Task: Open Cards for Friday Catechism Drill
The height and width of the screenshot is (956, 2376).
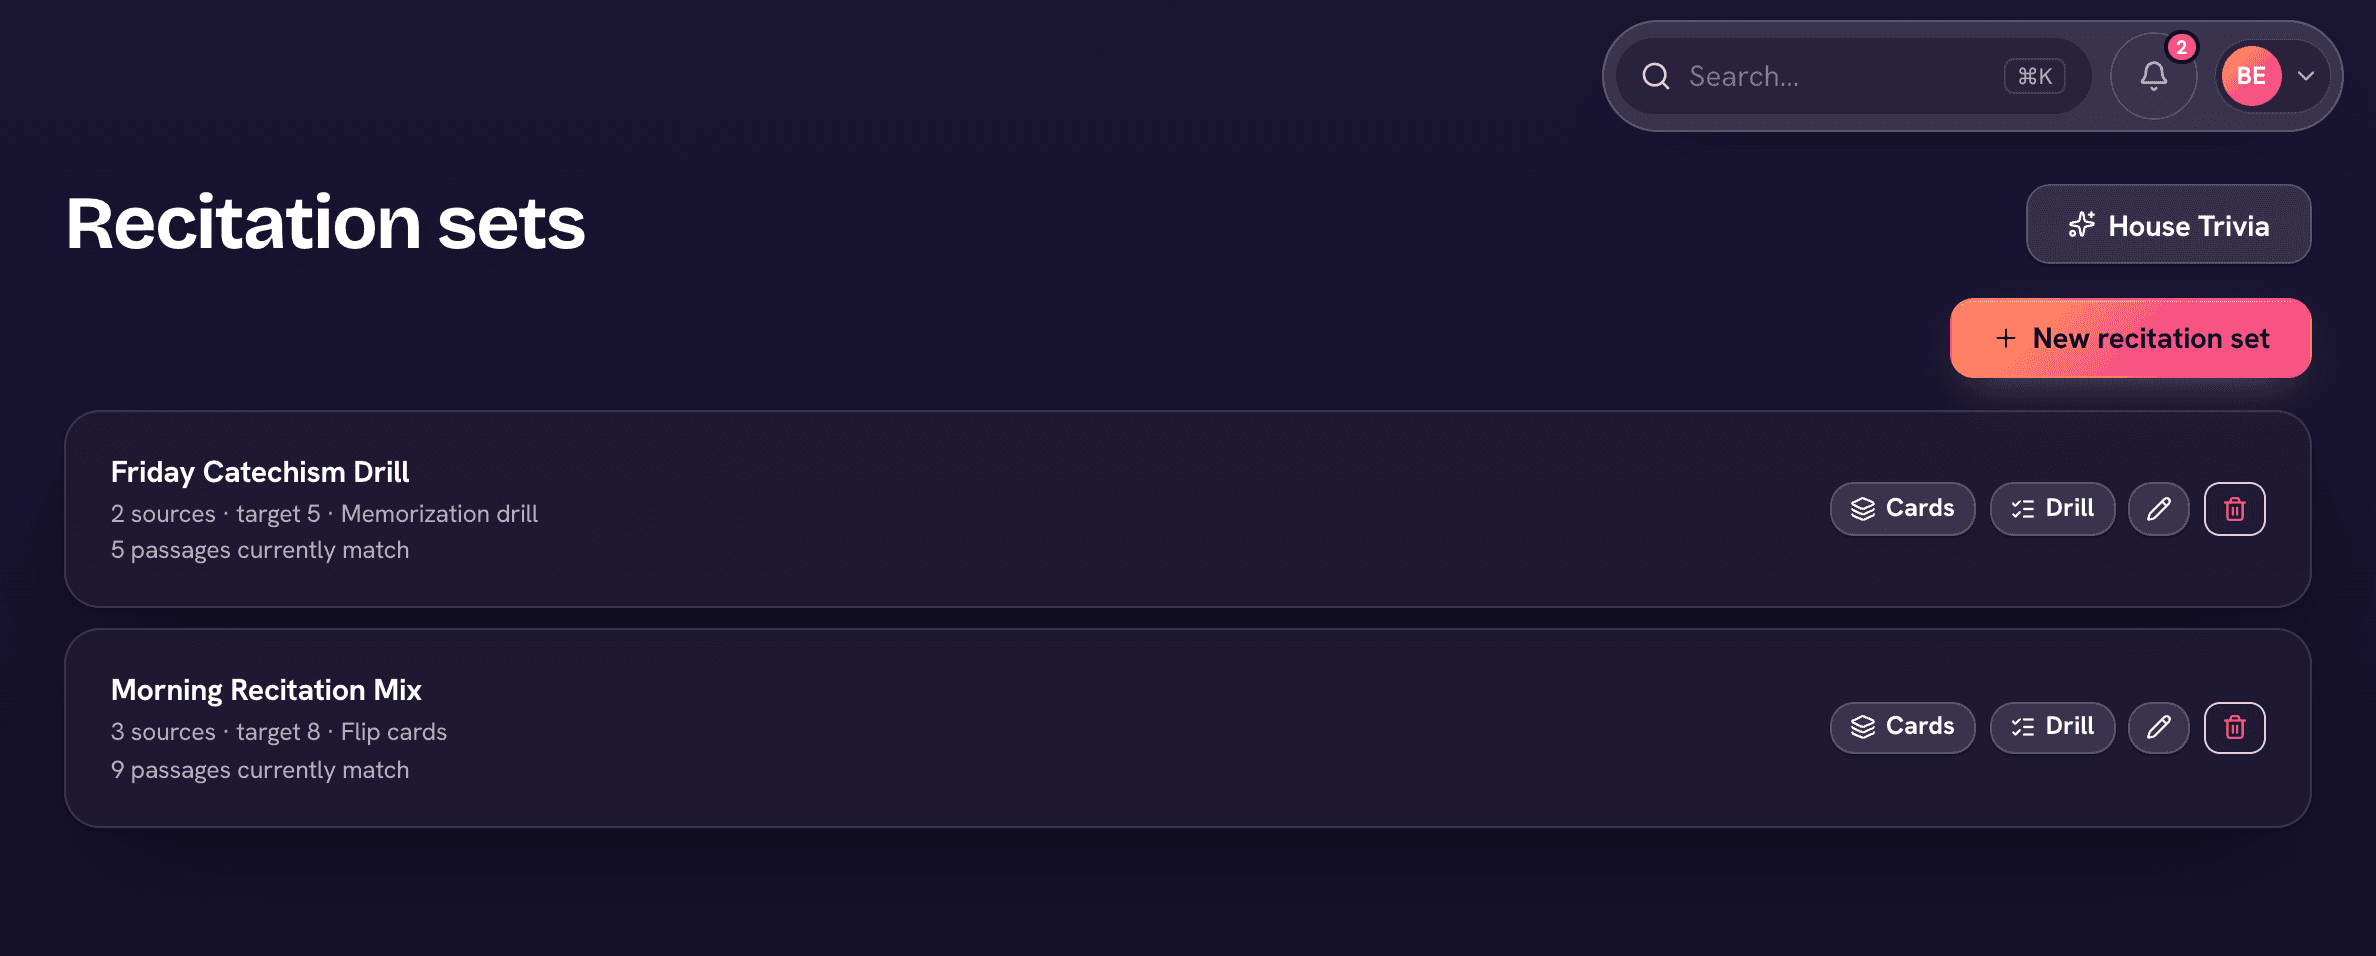Action: [x=1902, y=509]
